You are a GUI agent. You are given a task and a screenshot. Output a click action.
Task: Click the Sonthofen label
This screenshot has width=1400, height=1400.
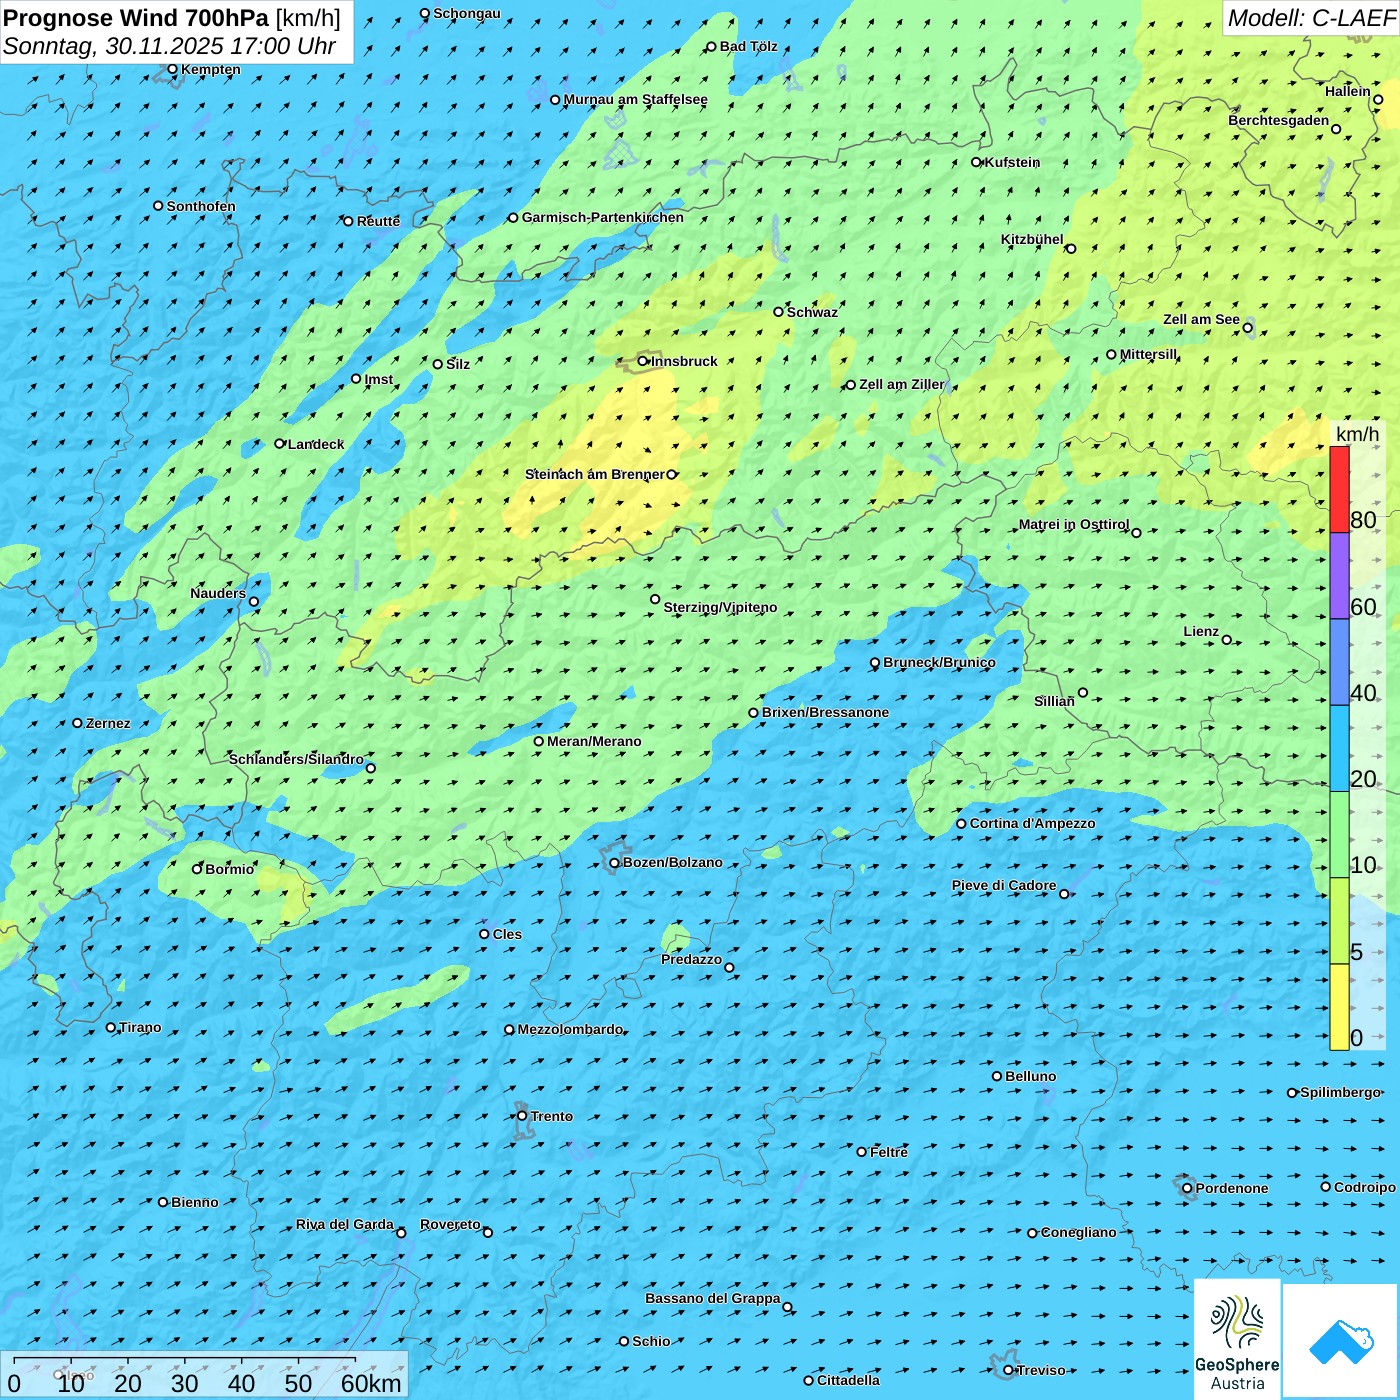(201, 206)
